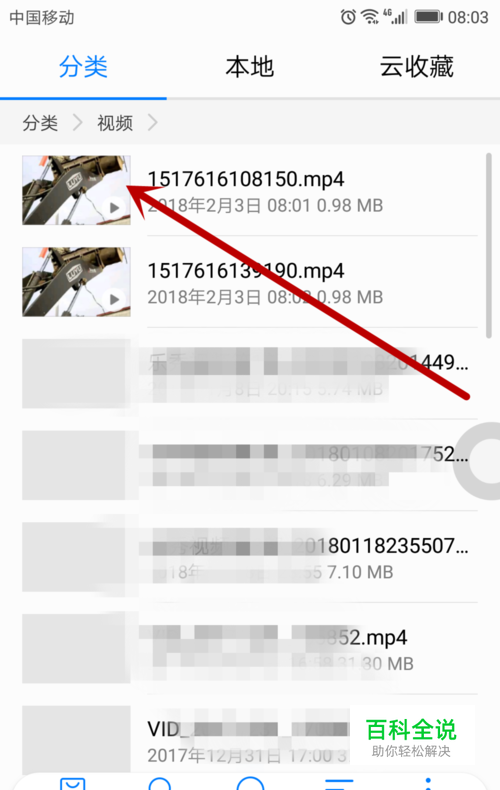Screen dimensions: 500x790
Task: Open the 1517616139190.mp4 video thumbnail
Action: [x=76, y=282]
